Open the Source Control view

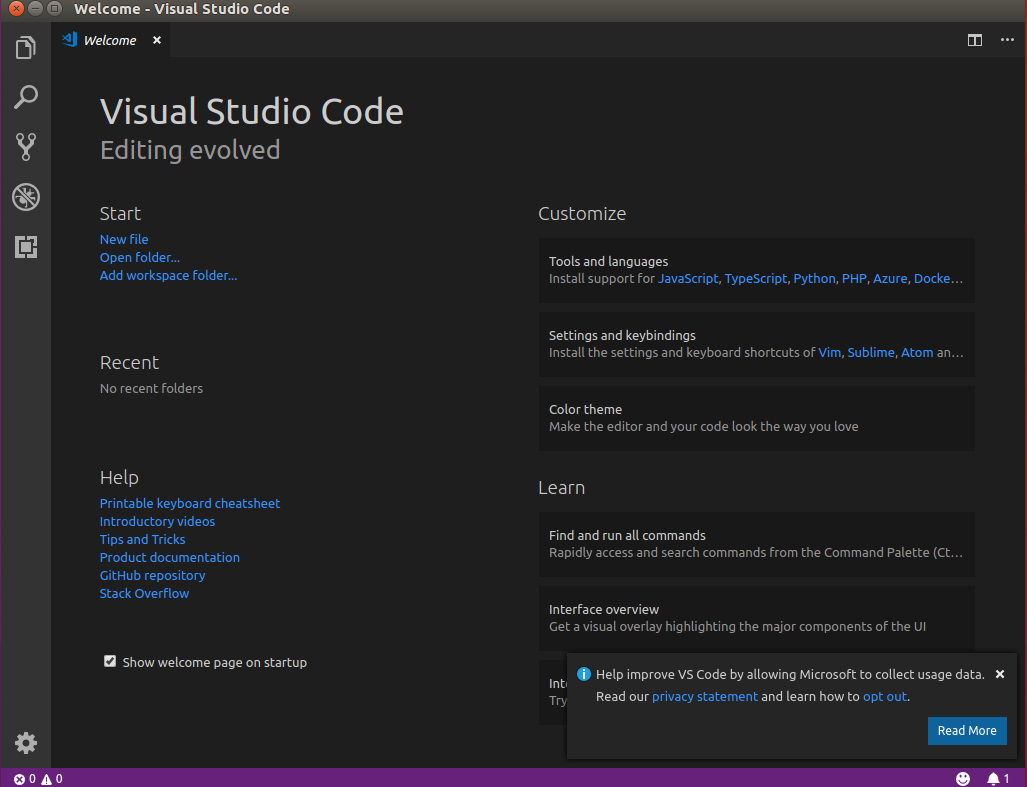[26, 147]
